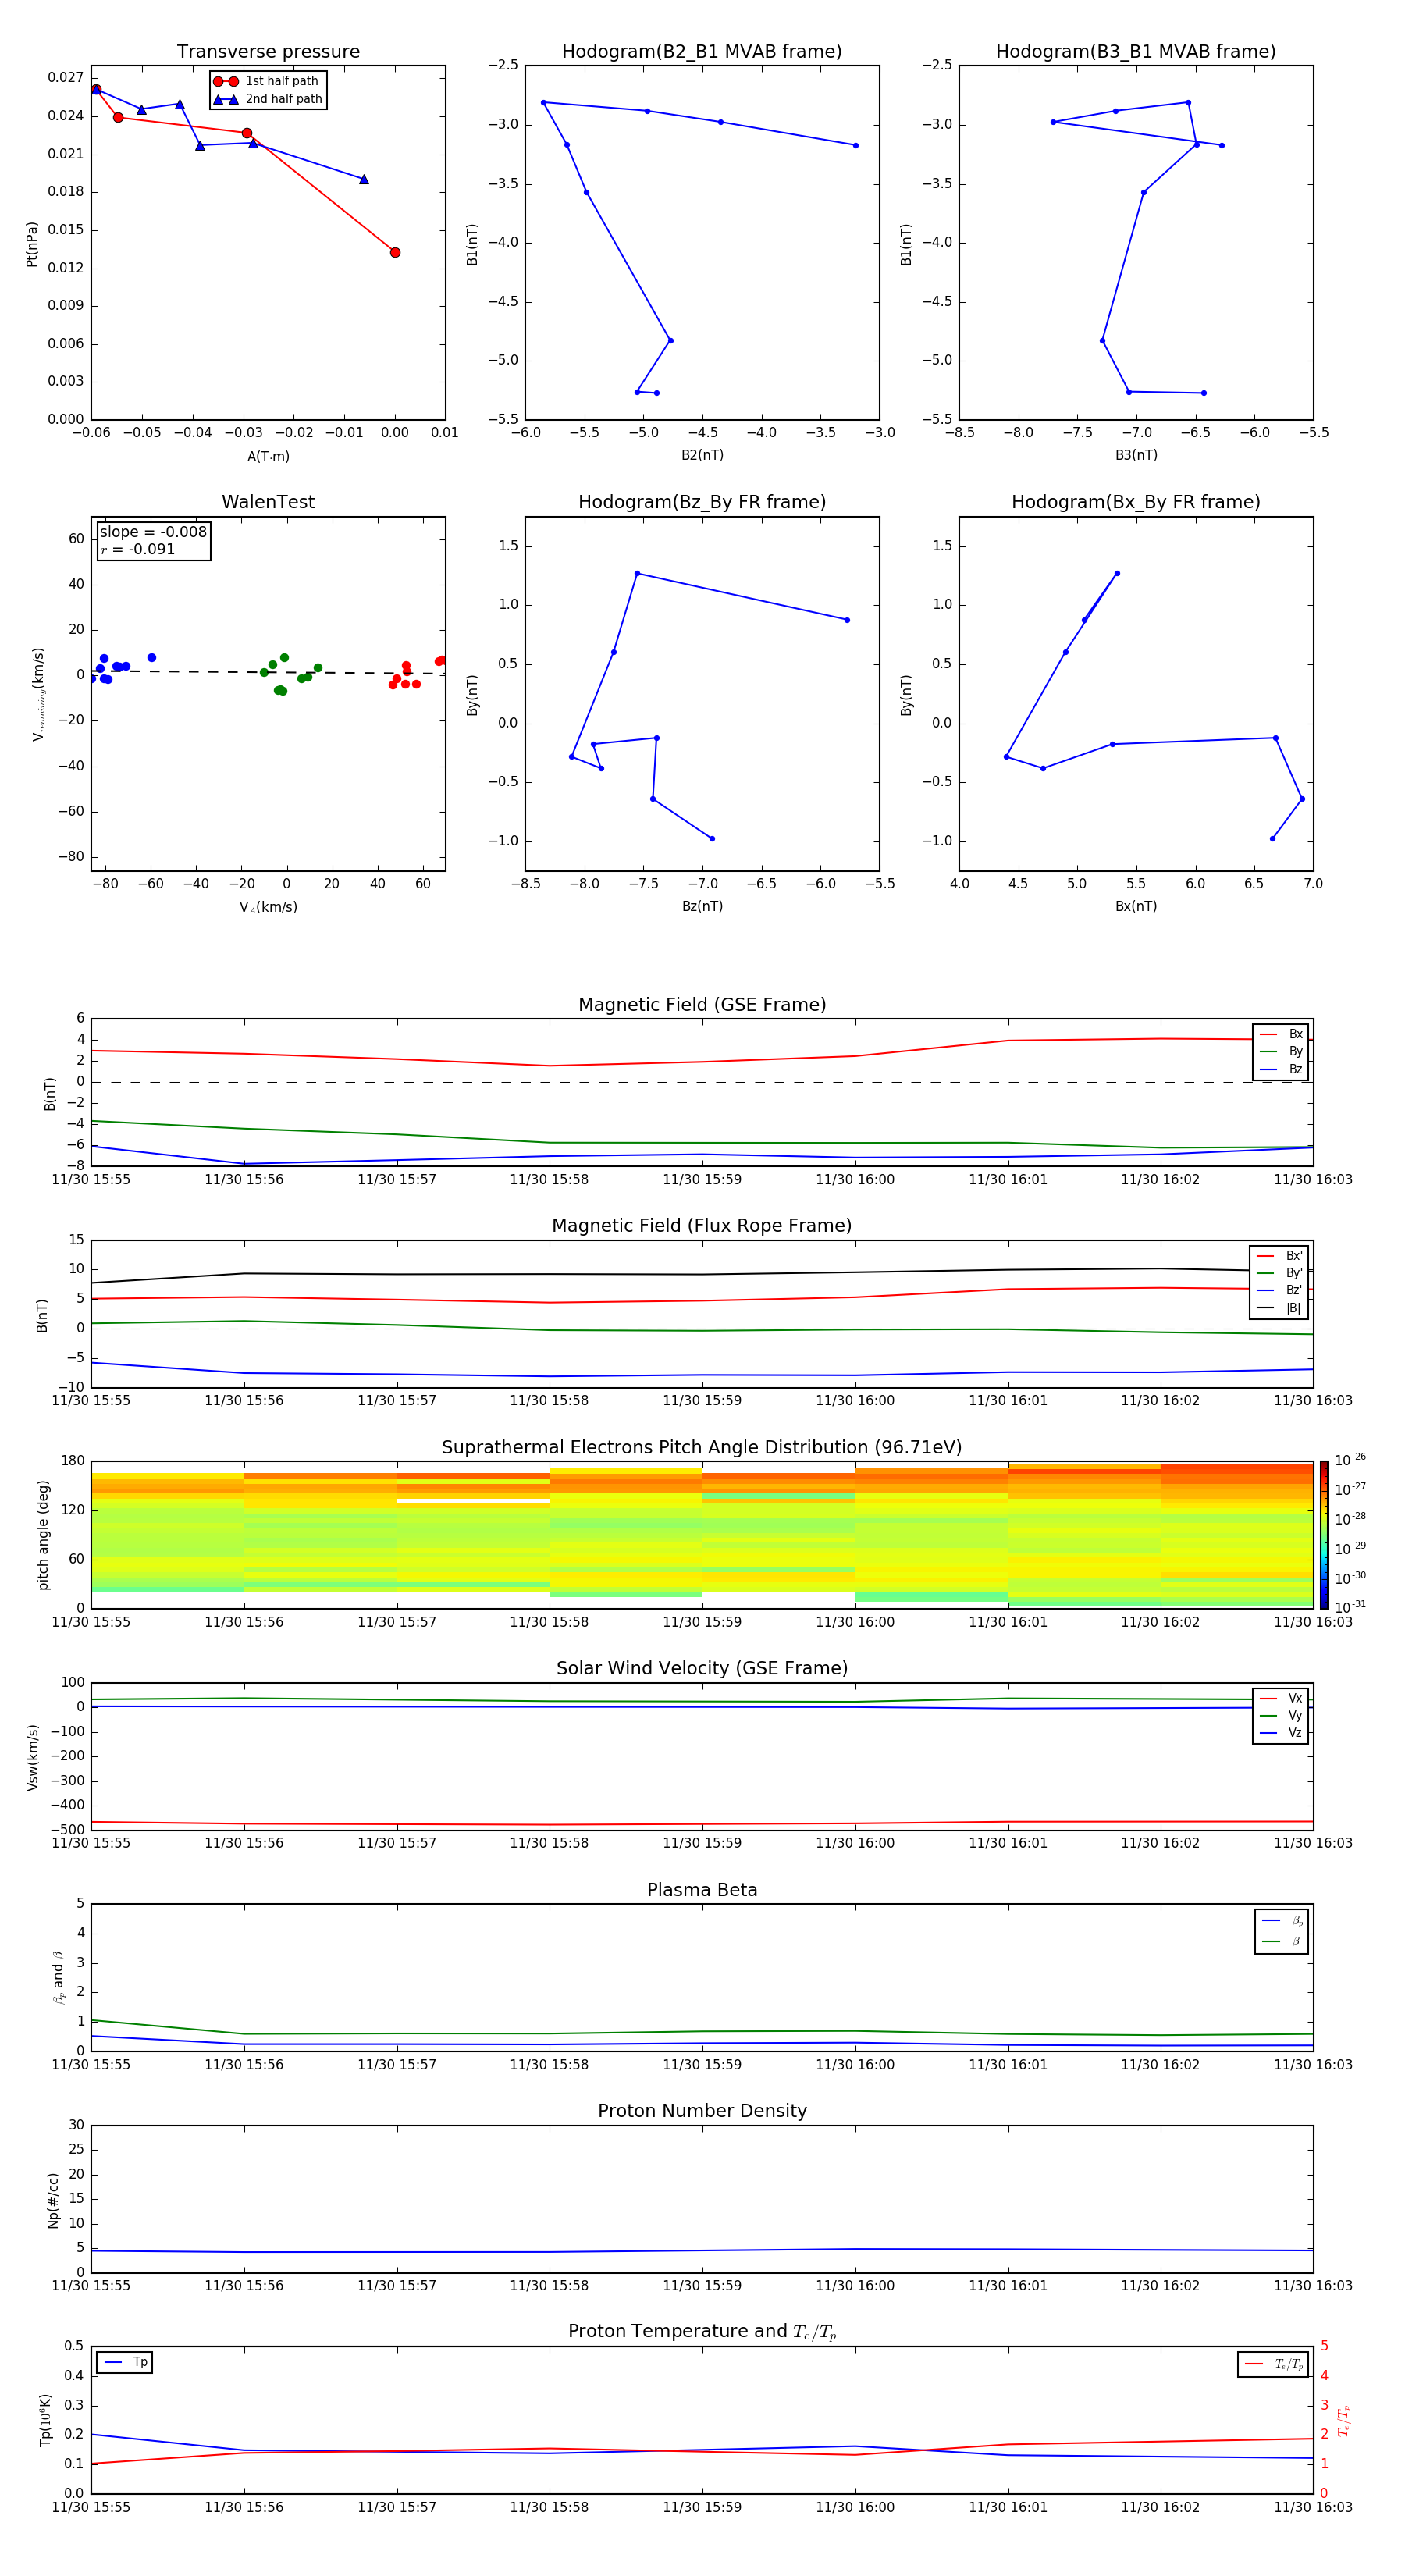Click the 'slope = -0.008' annotation
This screenshot has width=1405, height=2576.
click(x=153, y=532)
